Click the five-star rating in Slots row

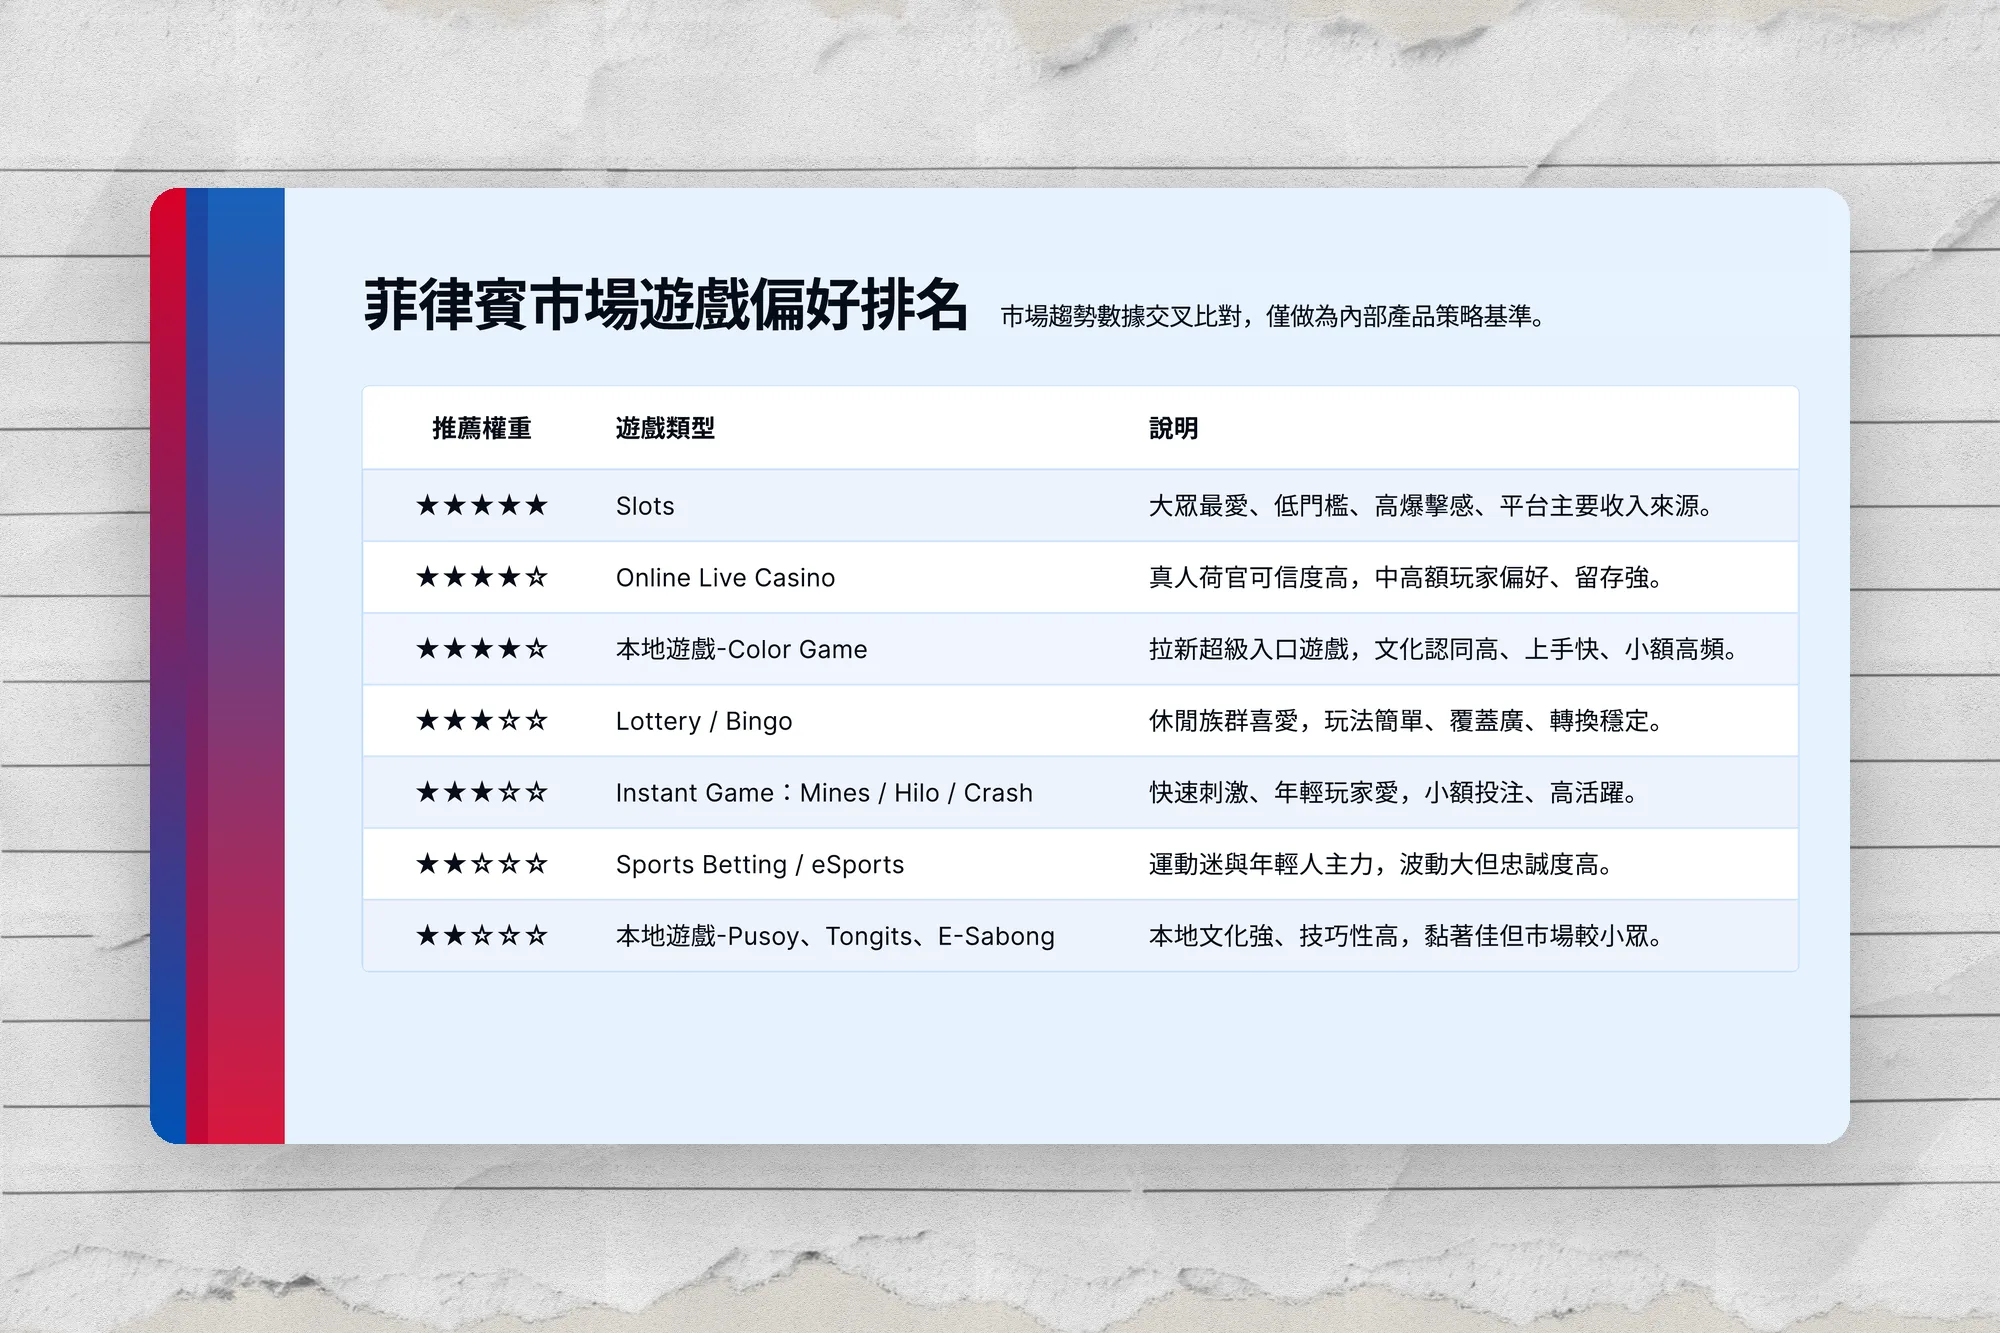482,505
